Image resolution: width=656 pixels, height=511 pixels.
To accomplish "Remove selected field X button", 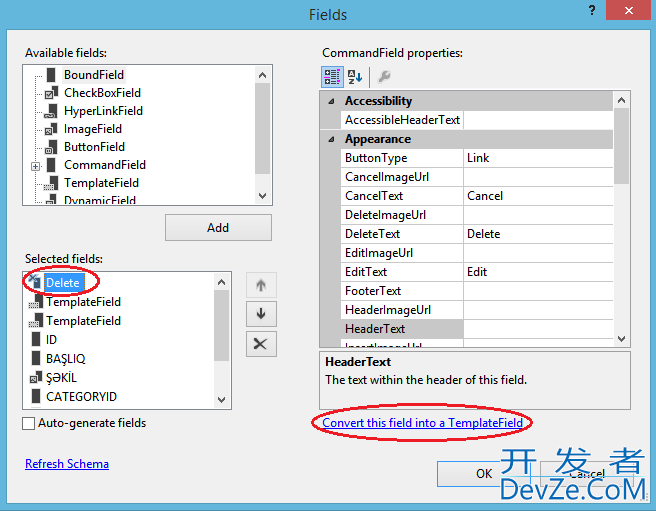I will (261, 344).
